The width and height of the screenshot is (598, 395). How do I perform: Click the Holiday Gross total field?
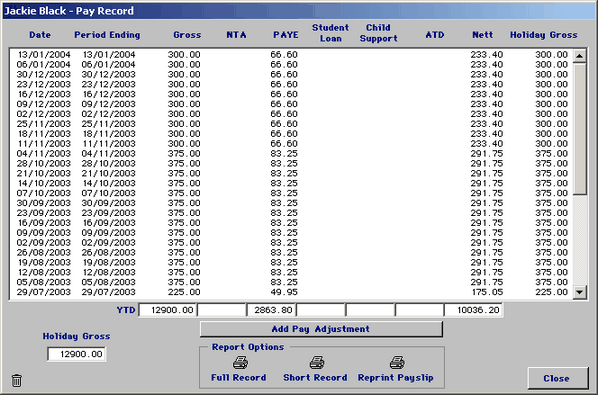coord(77,354)
